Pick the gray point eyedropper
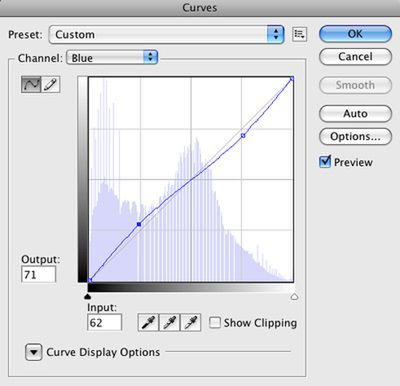The width and height of the screenshot is (400, 386). (169, 322)
